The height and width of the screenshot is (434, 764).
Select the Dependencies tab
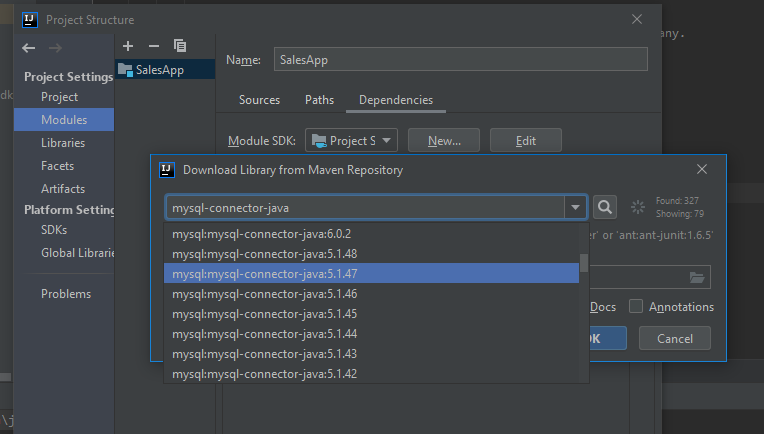(x=396, y=100)
